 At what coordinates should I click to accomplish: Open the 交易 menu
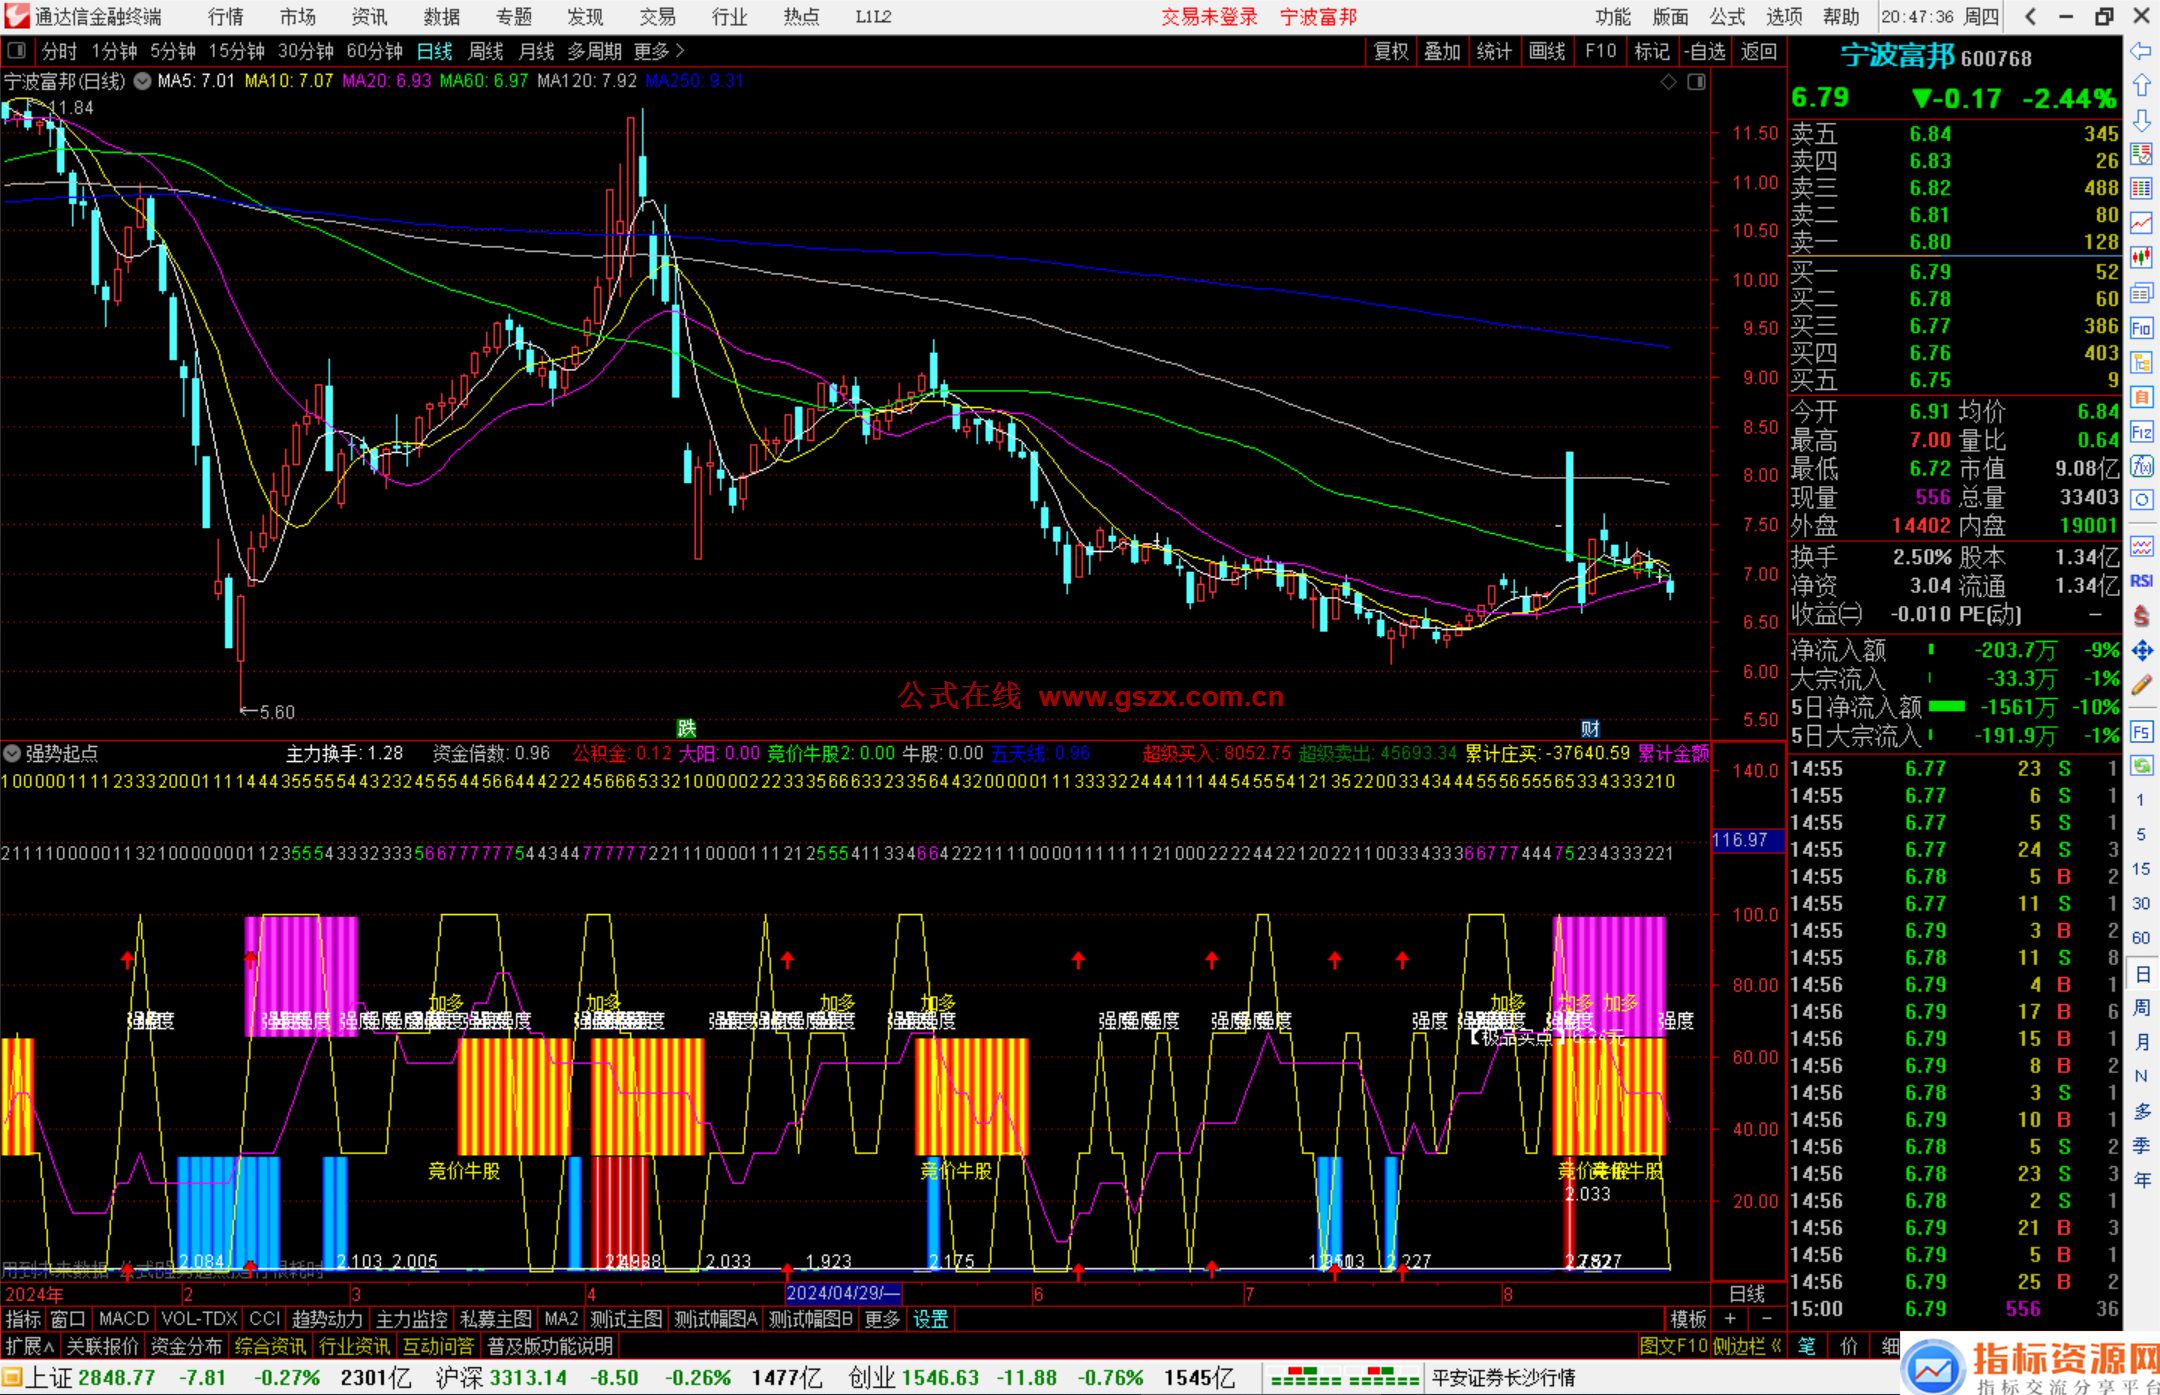click(x=657, y=17)
